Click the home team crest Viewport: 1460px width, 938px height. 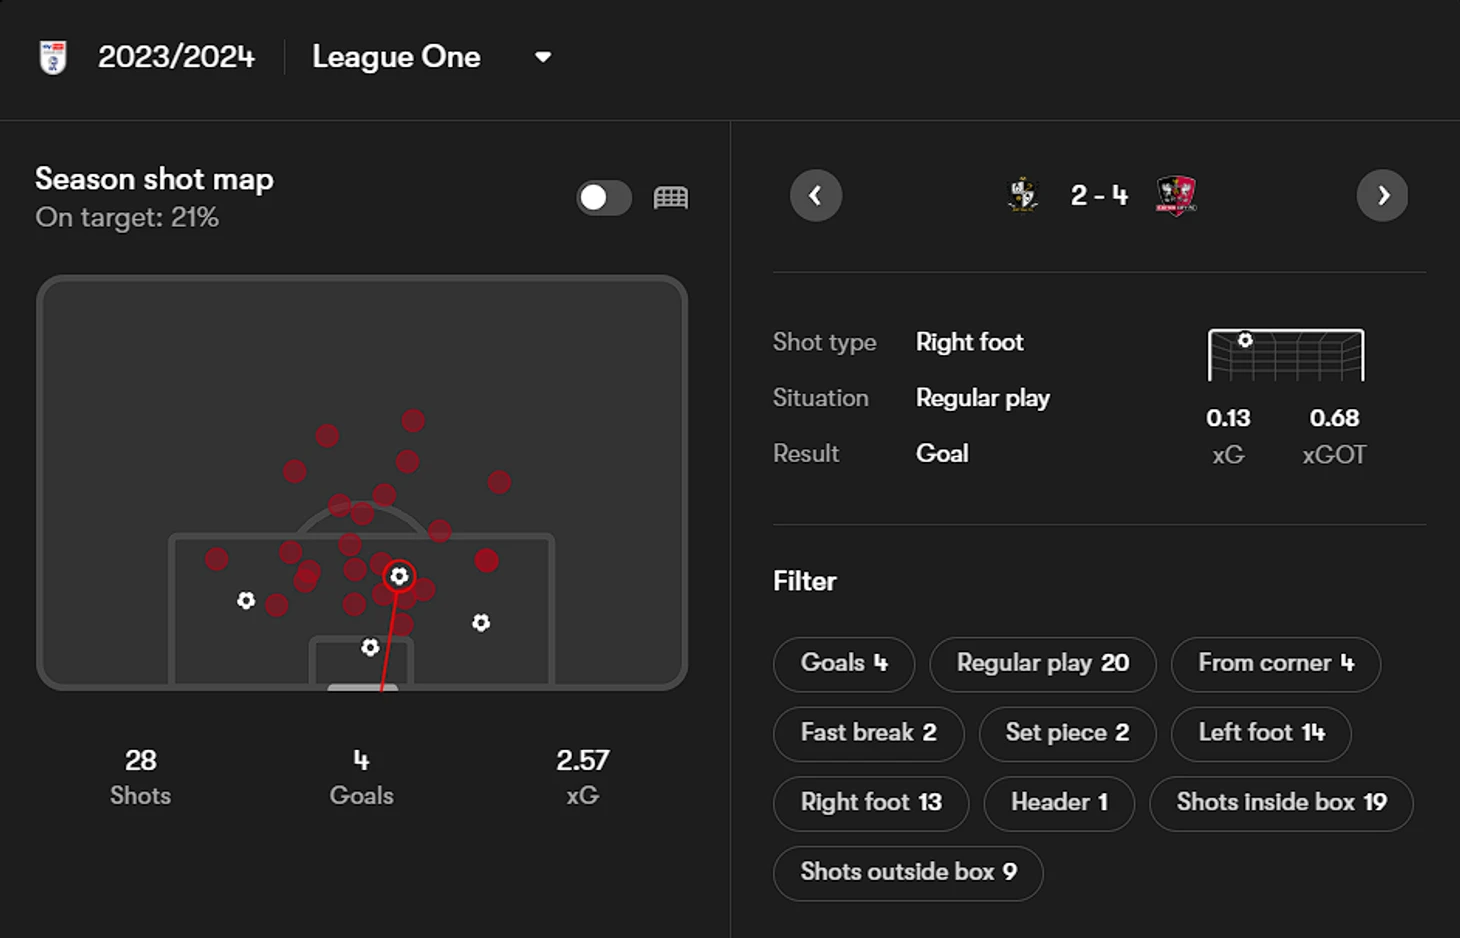1023,195
